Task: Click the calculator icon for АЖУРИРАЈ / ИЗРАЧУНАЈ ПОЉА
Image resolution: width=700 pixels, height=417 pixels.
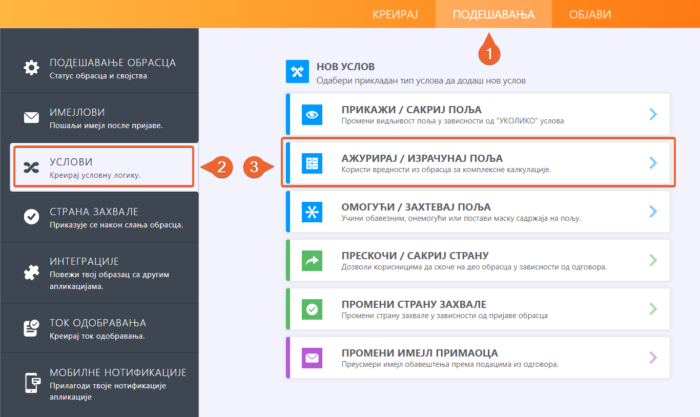Action: pos(312,163)
